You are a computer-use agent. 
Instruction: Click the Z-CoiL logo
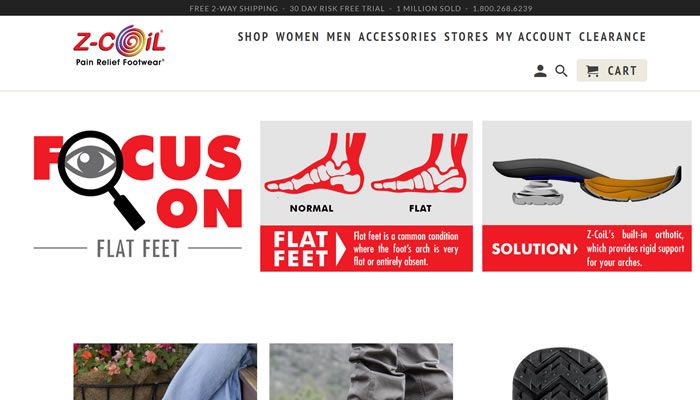pos(119,46)
